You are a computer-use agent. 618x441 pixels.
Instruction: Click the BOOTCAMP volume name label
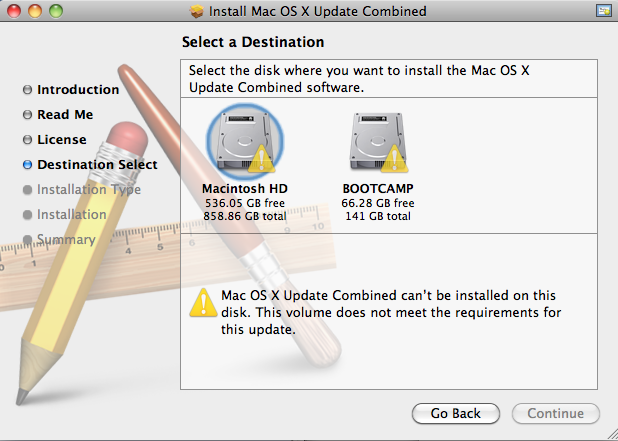coord(377,188)
